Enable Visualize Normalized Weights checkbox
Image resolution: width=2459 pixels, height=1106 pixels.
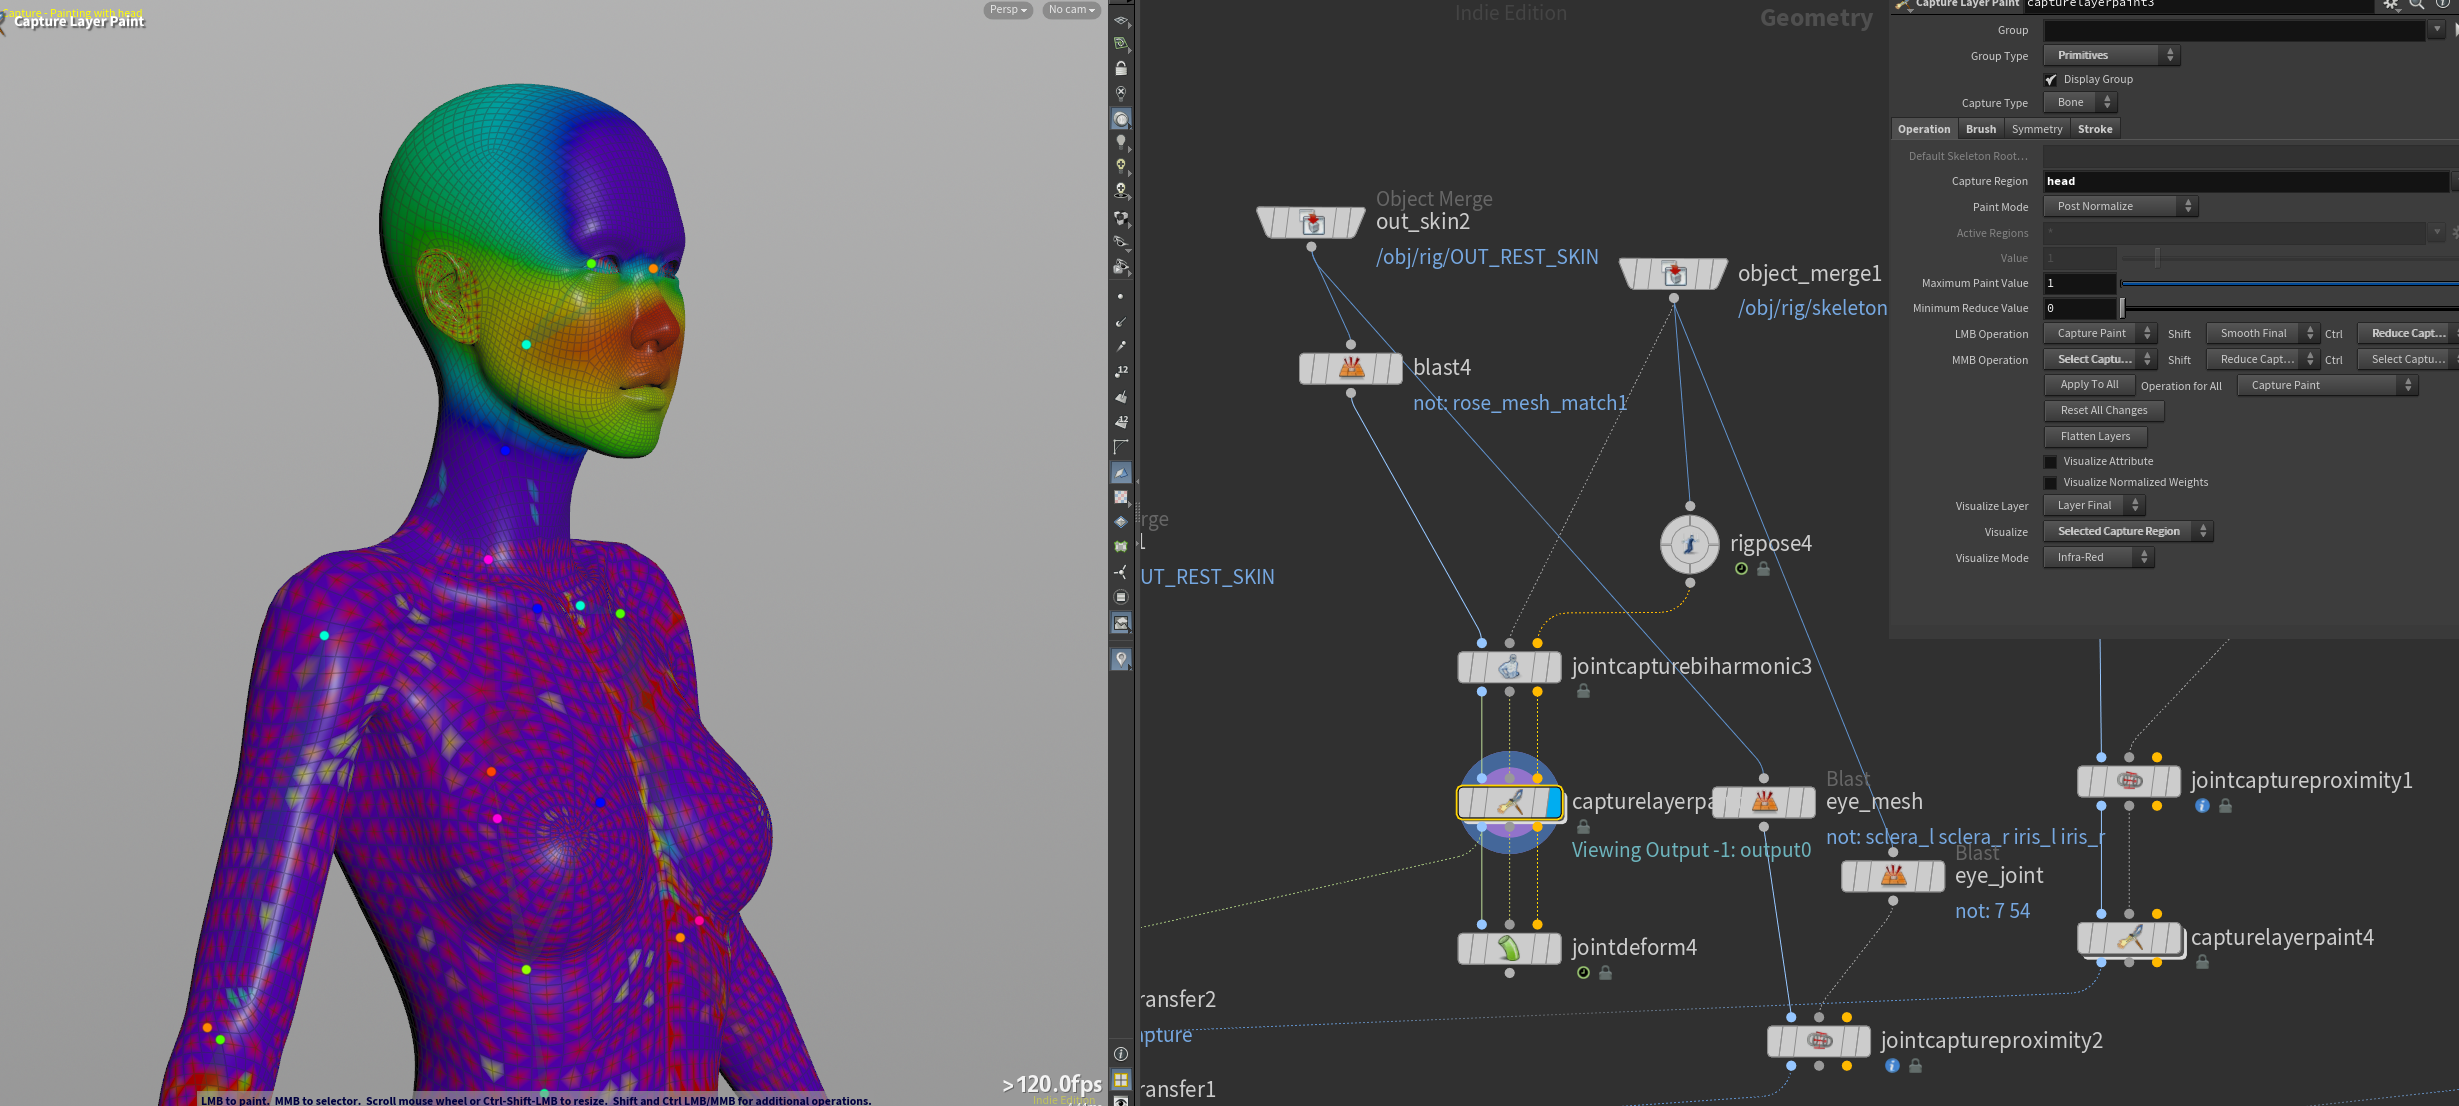point(2051,483)
